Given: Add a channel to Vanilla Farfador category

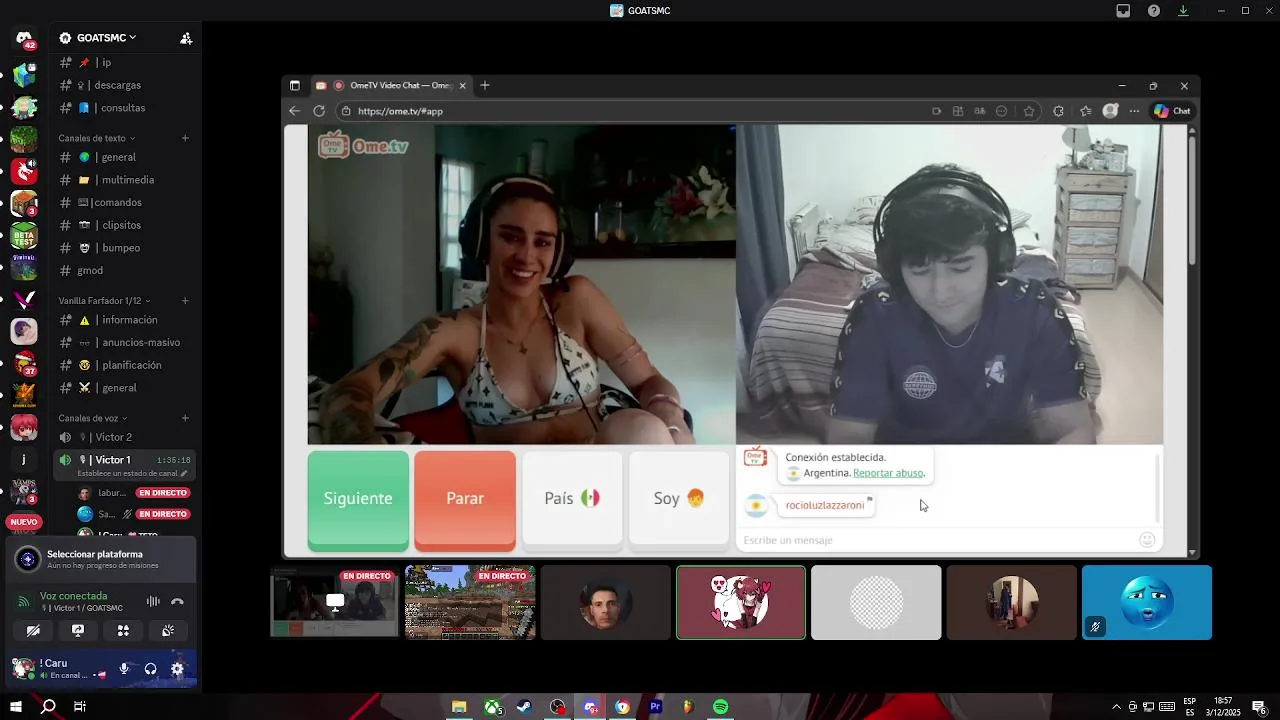Looking at the screenshot, I should (x=185, y=301).
